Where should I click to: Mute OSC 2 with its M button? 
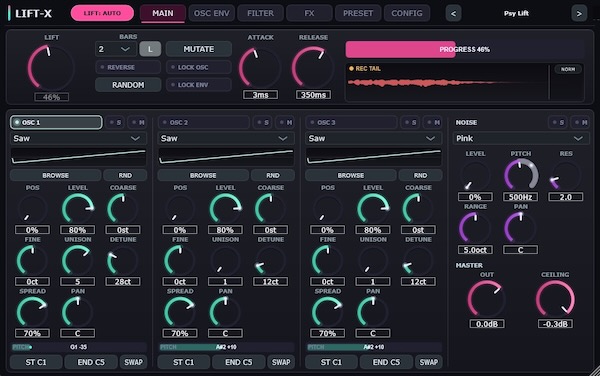pos(285,122)
